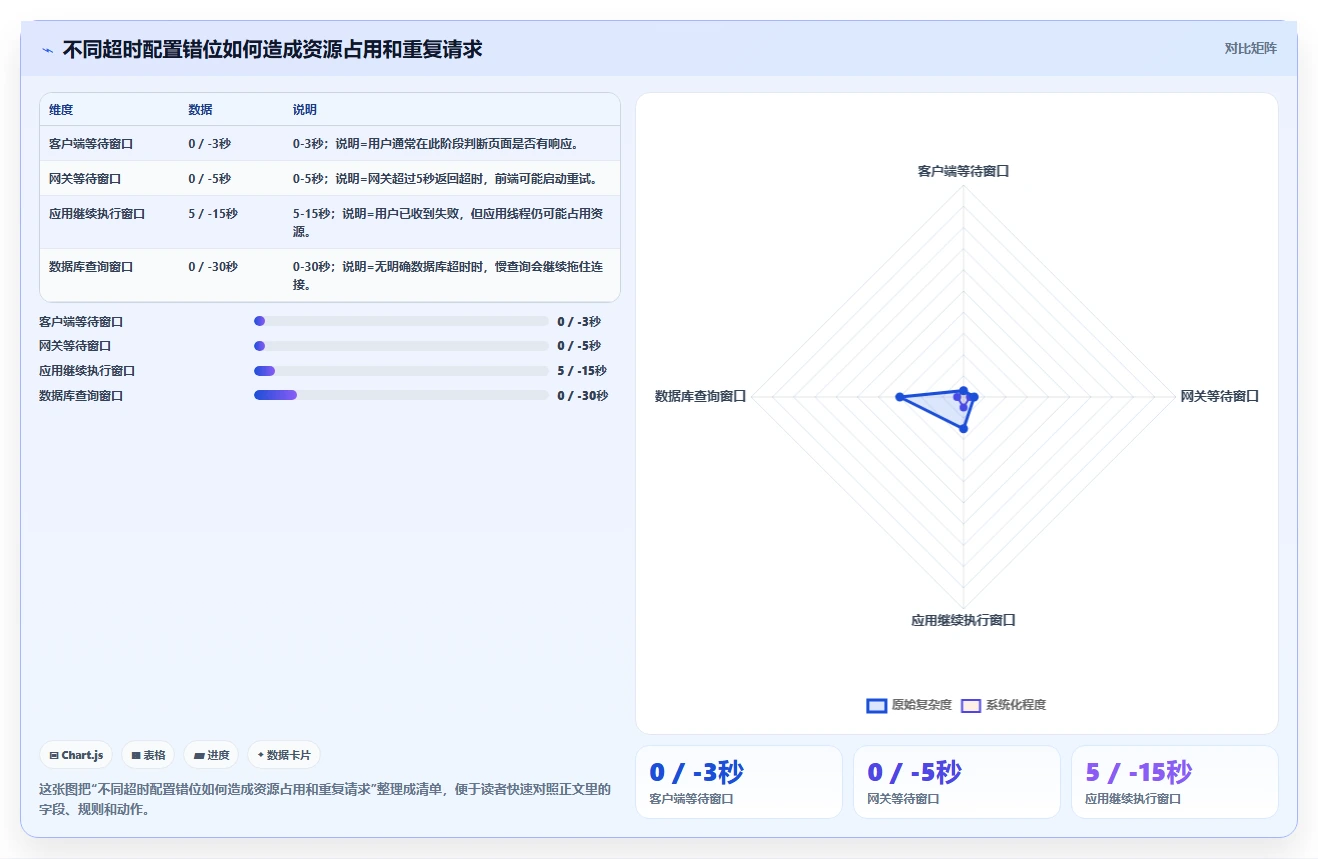Click the blue radar point on the 应用继续执行窗口 axis
Screen dimensions: 1318x859
963,429
